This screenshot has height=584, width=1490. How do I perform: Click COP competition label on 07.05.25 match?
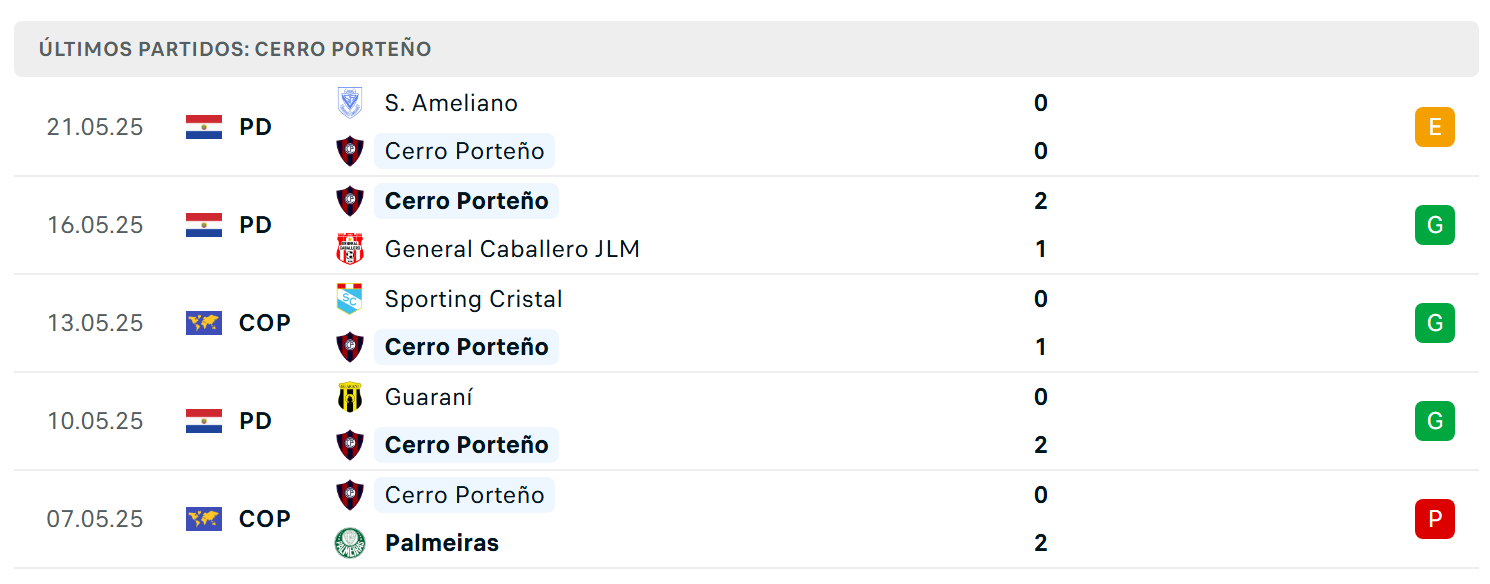click(x=265, y=519)
